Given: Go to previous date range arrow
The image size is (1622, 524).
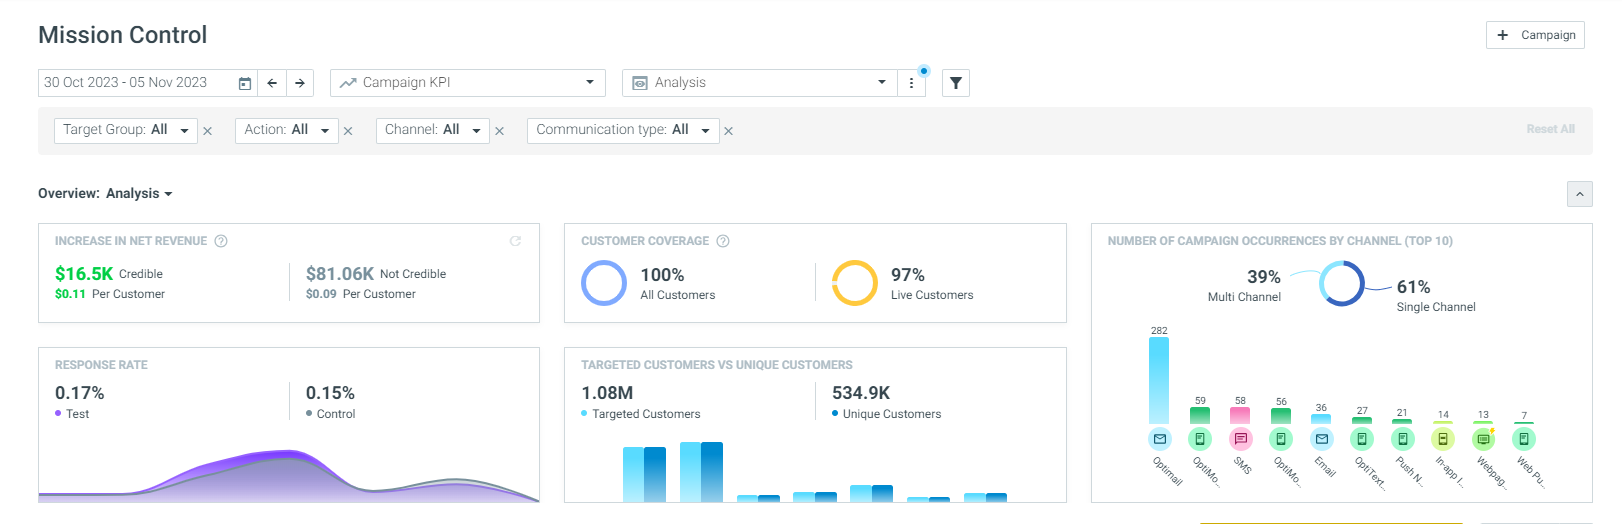Looking at the screenshot, I should 272,83.
